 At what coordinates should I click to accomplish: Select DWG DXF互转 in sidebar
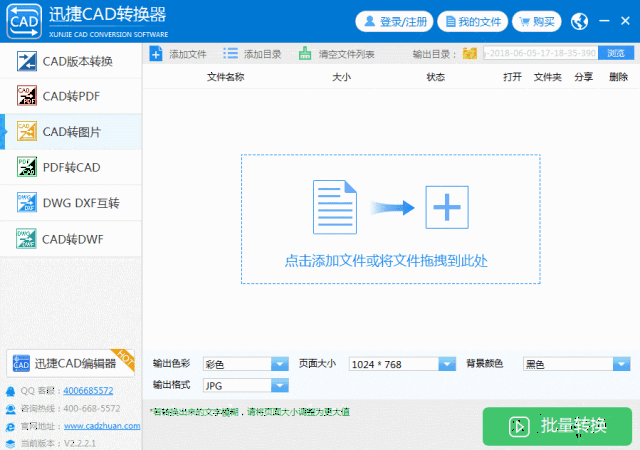71,203
